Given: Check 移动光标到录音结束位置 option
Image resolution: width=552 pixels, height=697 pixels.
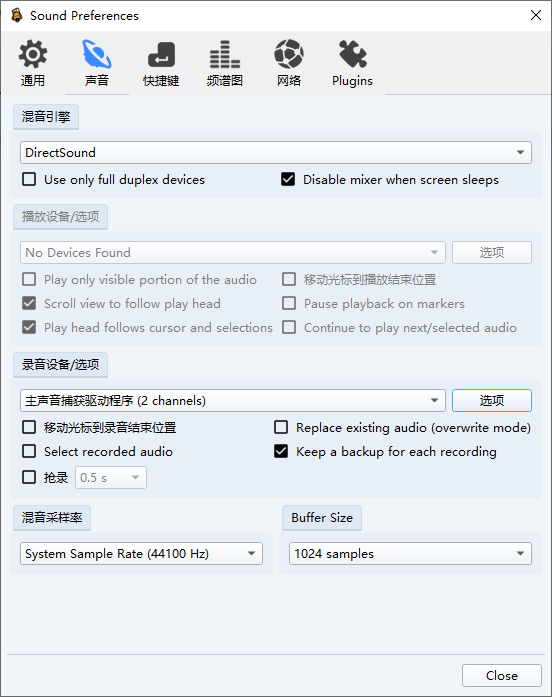Looking at the screenshot, I should click(29, 428).
